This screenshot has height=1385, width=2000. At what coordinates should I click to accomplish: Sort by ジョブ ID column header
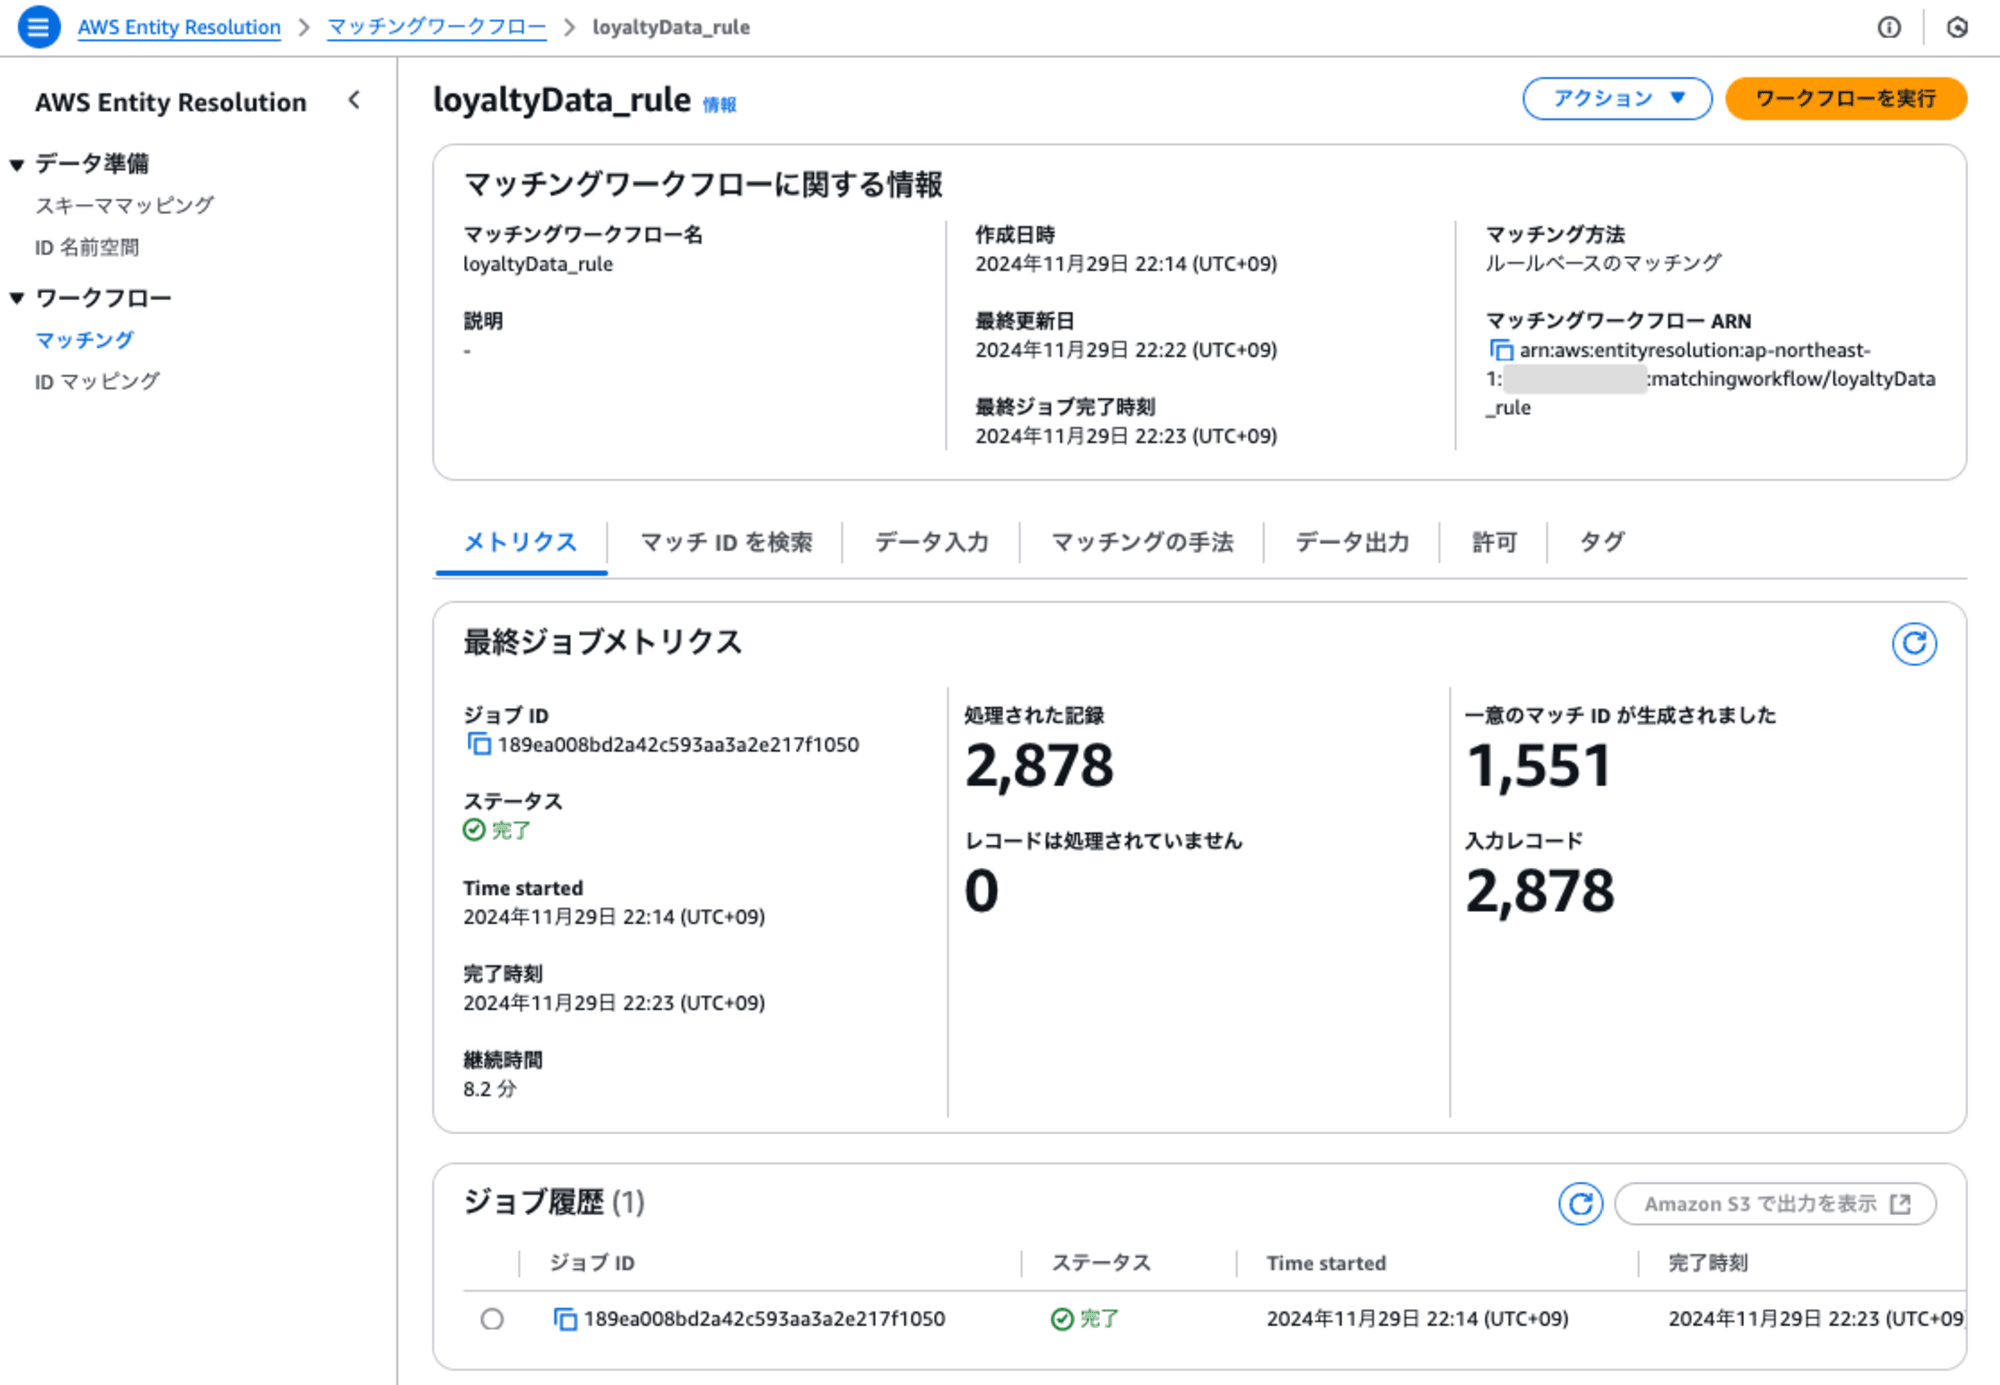(592, 1263)
